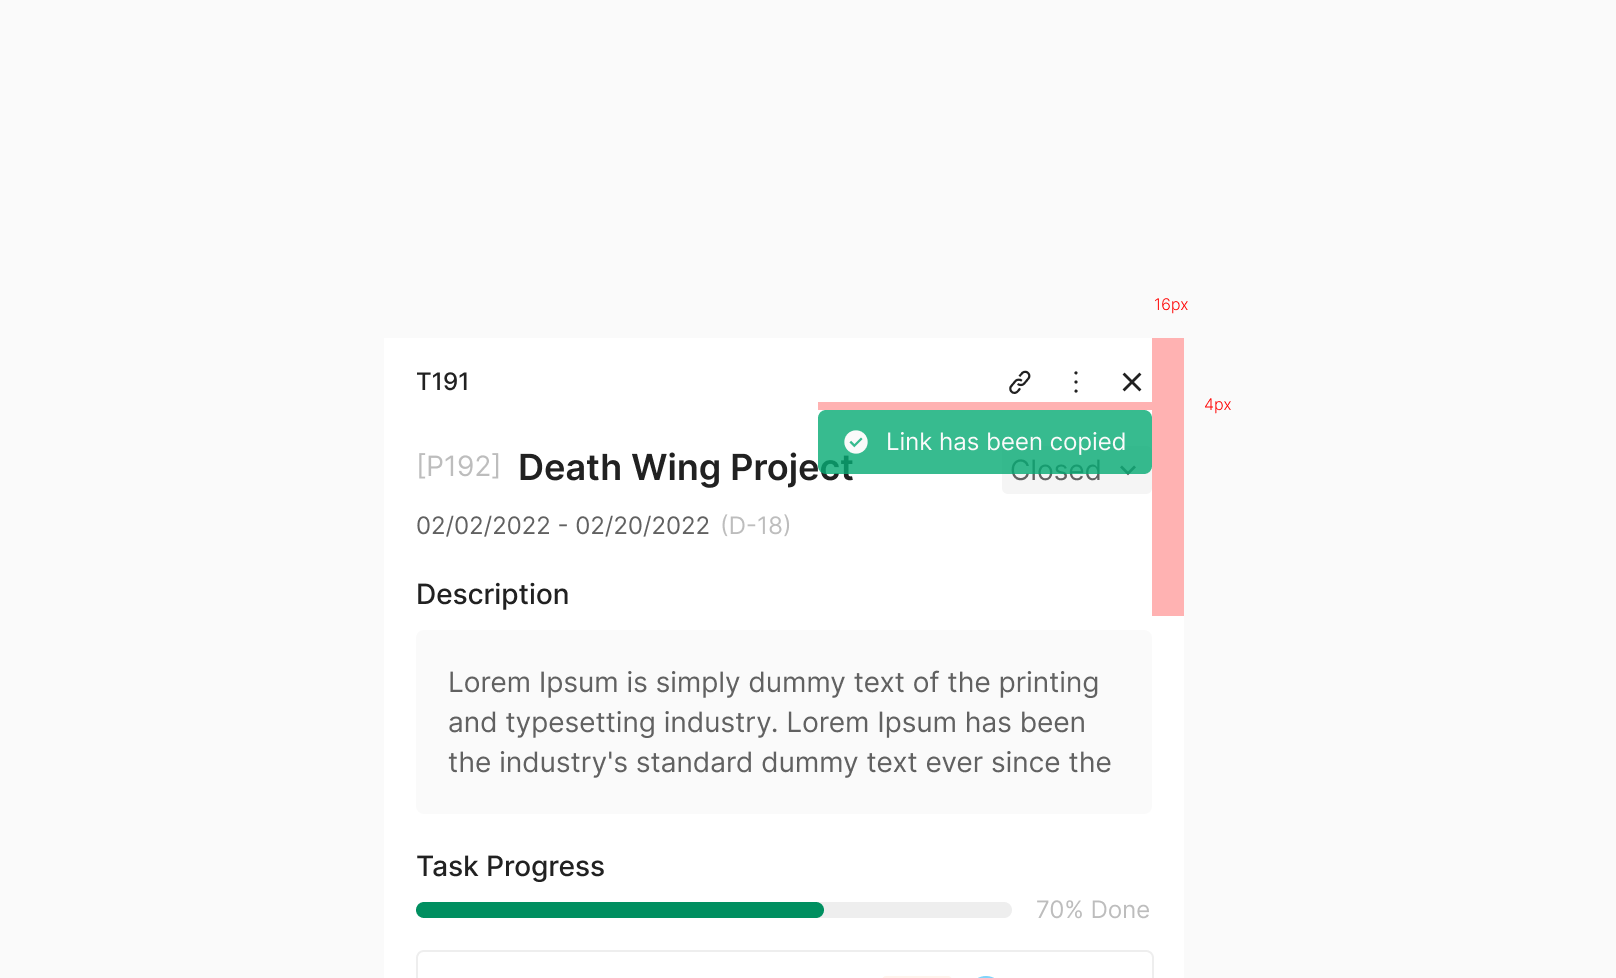
Task: Click the gray unfilled part of progress bar
Action: pyautogui.click(x=918, y=910)
